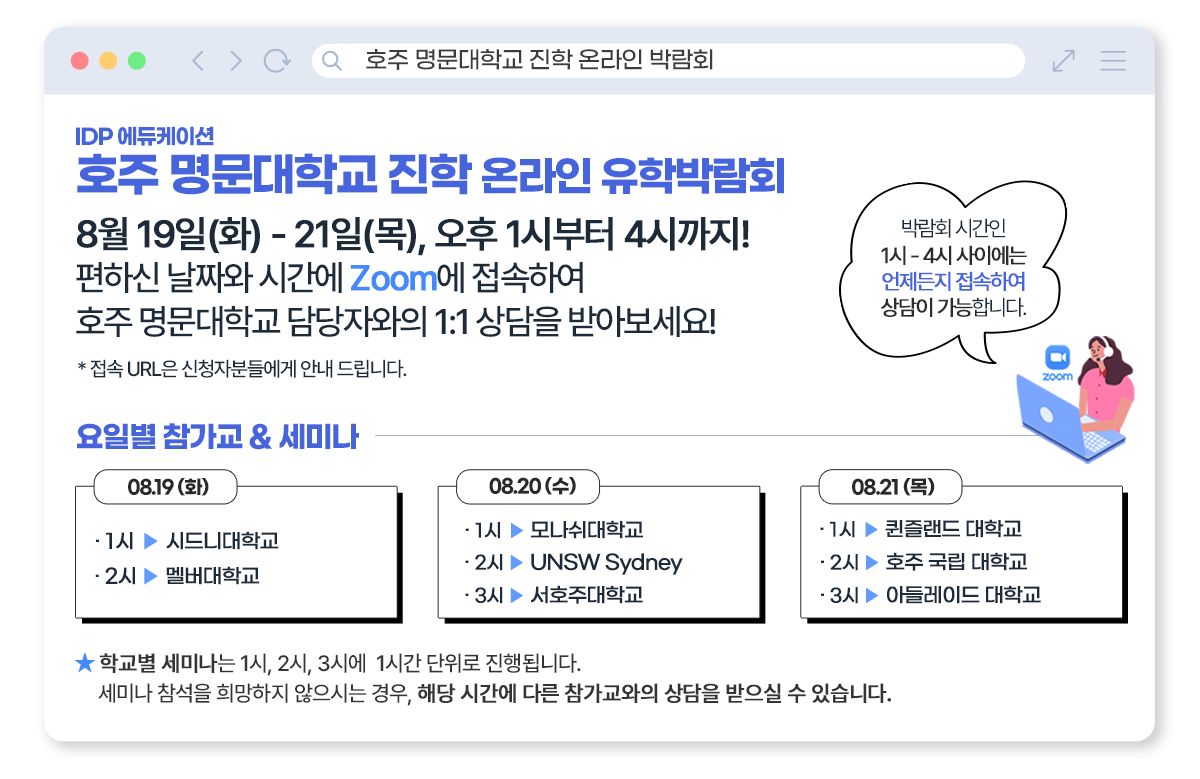
Task: Click the 언제든지 접속하여 text in speech bubble
Action: (x=953, y=280)
